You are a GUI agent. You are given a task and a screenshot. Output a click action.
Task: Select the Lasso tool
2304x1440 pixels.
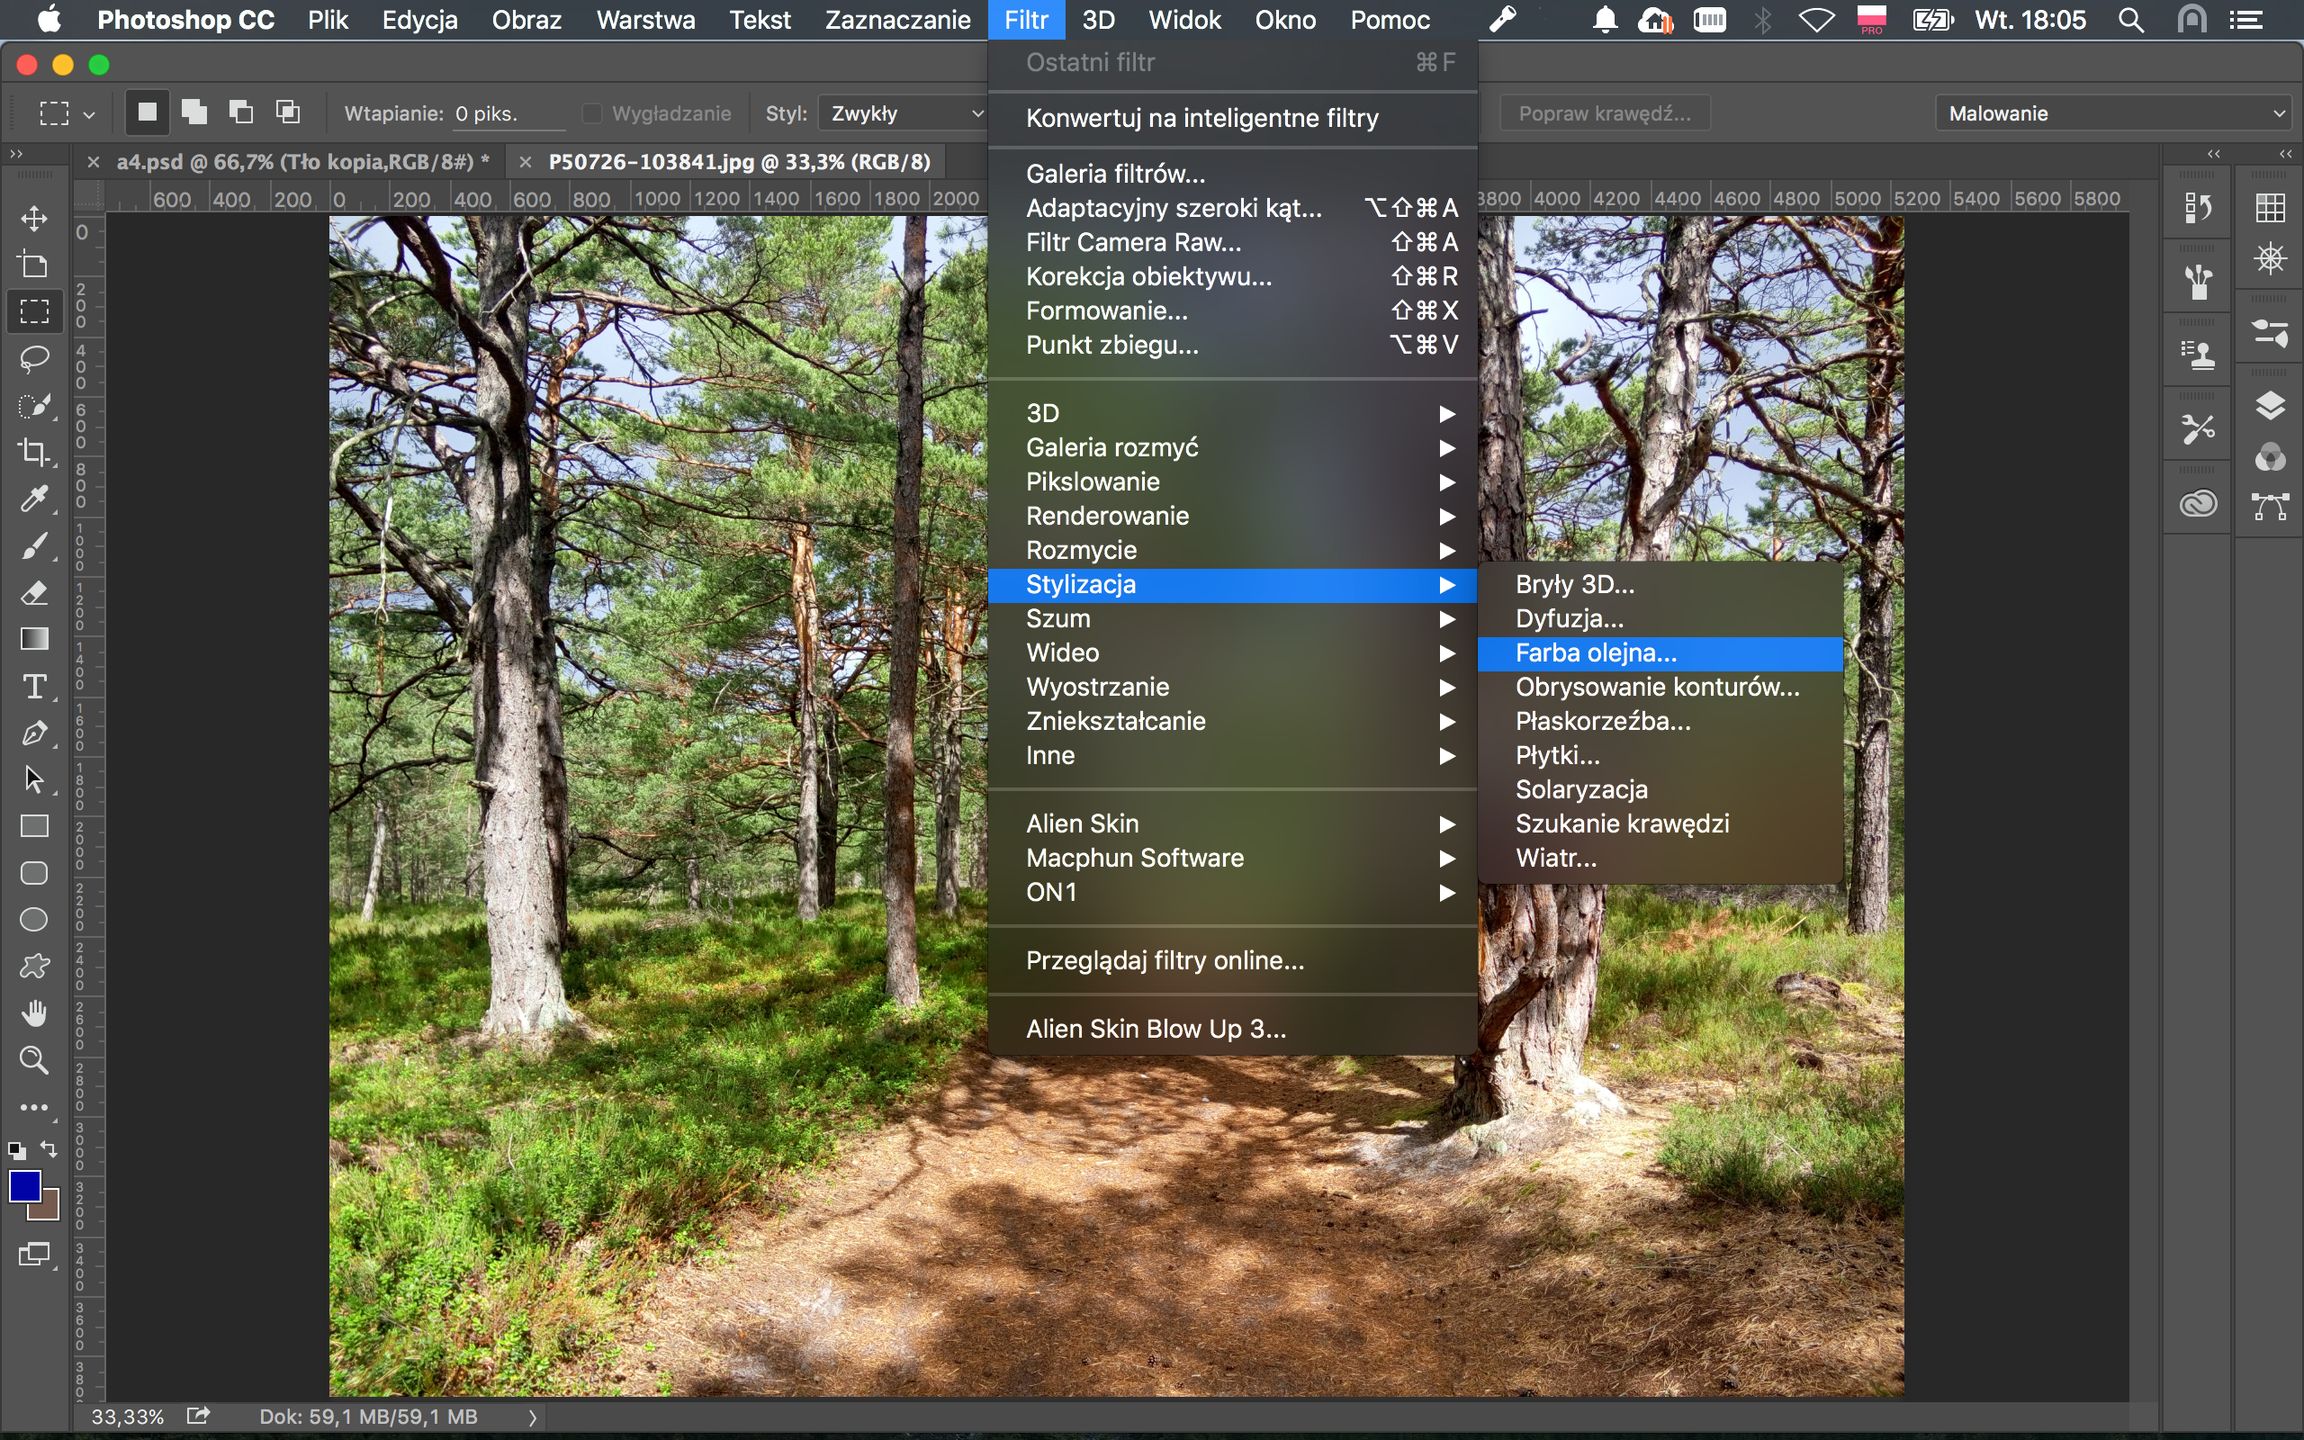(34, 358)
